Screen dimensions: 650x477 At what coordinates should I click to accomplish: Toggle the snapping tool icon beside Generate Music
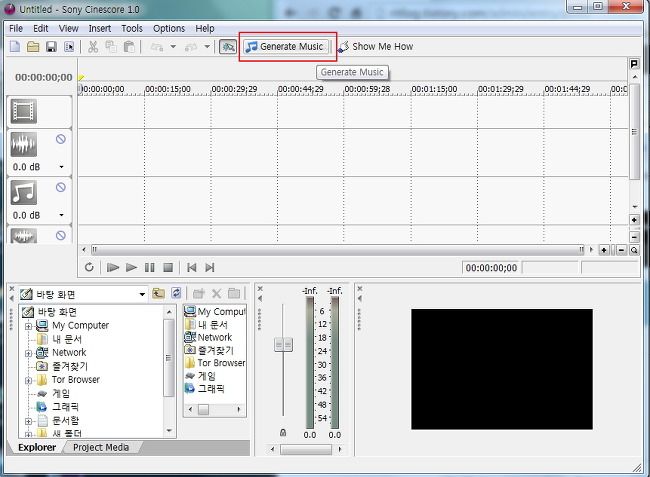coord(228,46)
